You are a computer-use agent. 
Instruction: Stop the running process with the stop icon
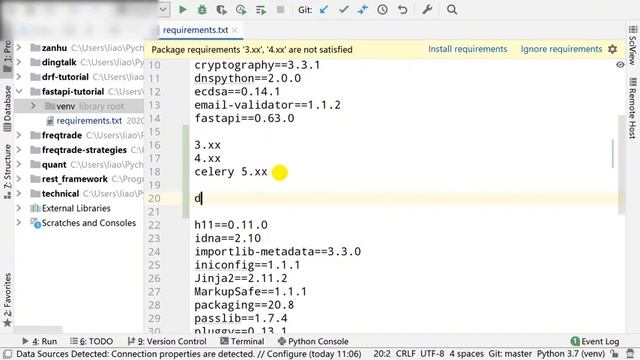coord(280,9)
